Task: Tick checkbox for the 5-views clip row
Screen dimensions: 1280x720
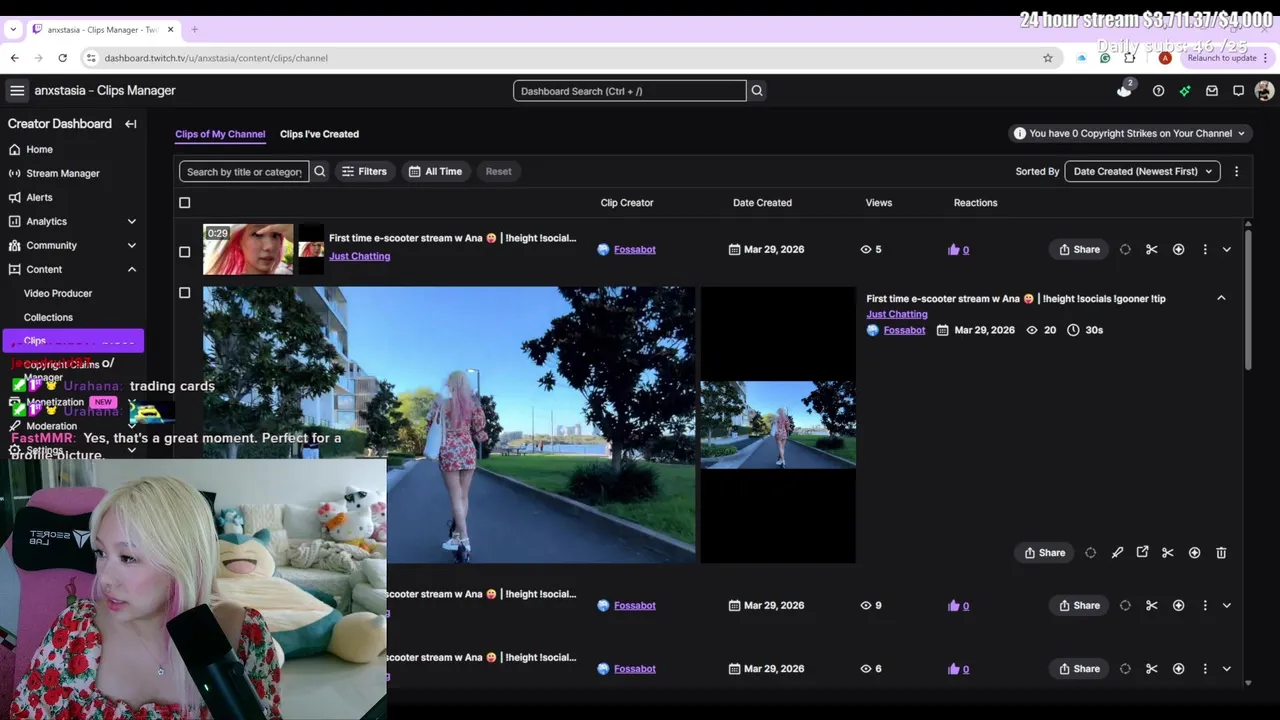Action: [x=184, y=252]
